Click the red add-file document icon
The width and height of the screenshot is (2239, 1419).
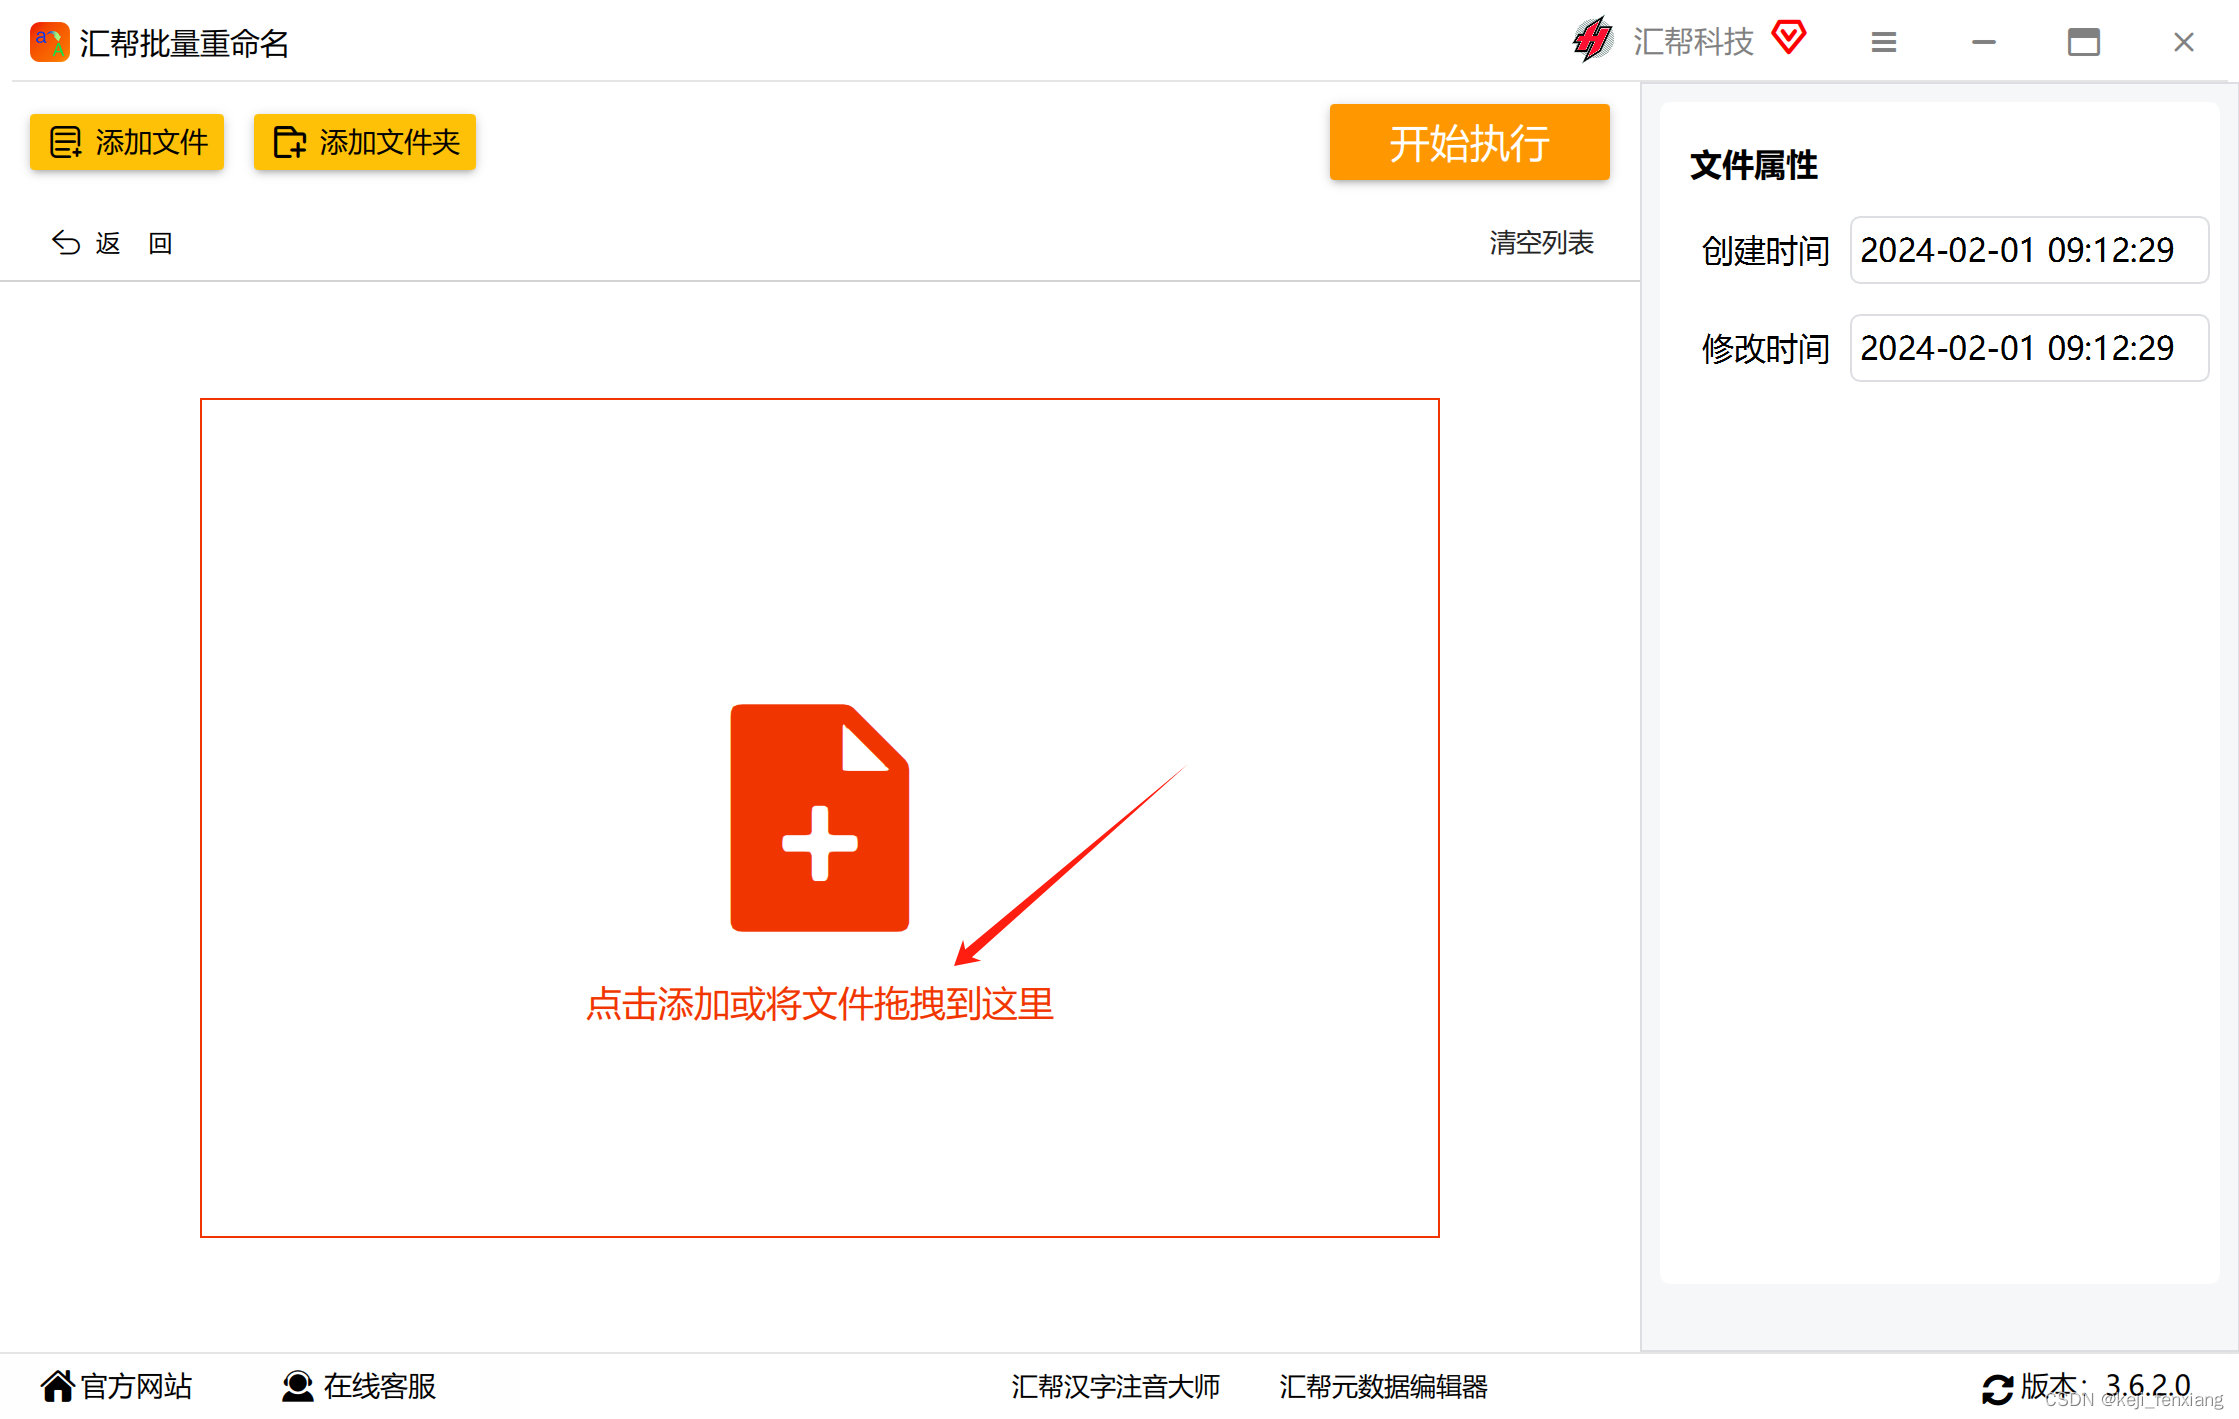(820, 818)
